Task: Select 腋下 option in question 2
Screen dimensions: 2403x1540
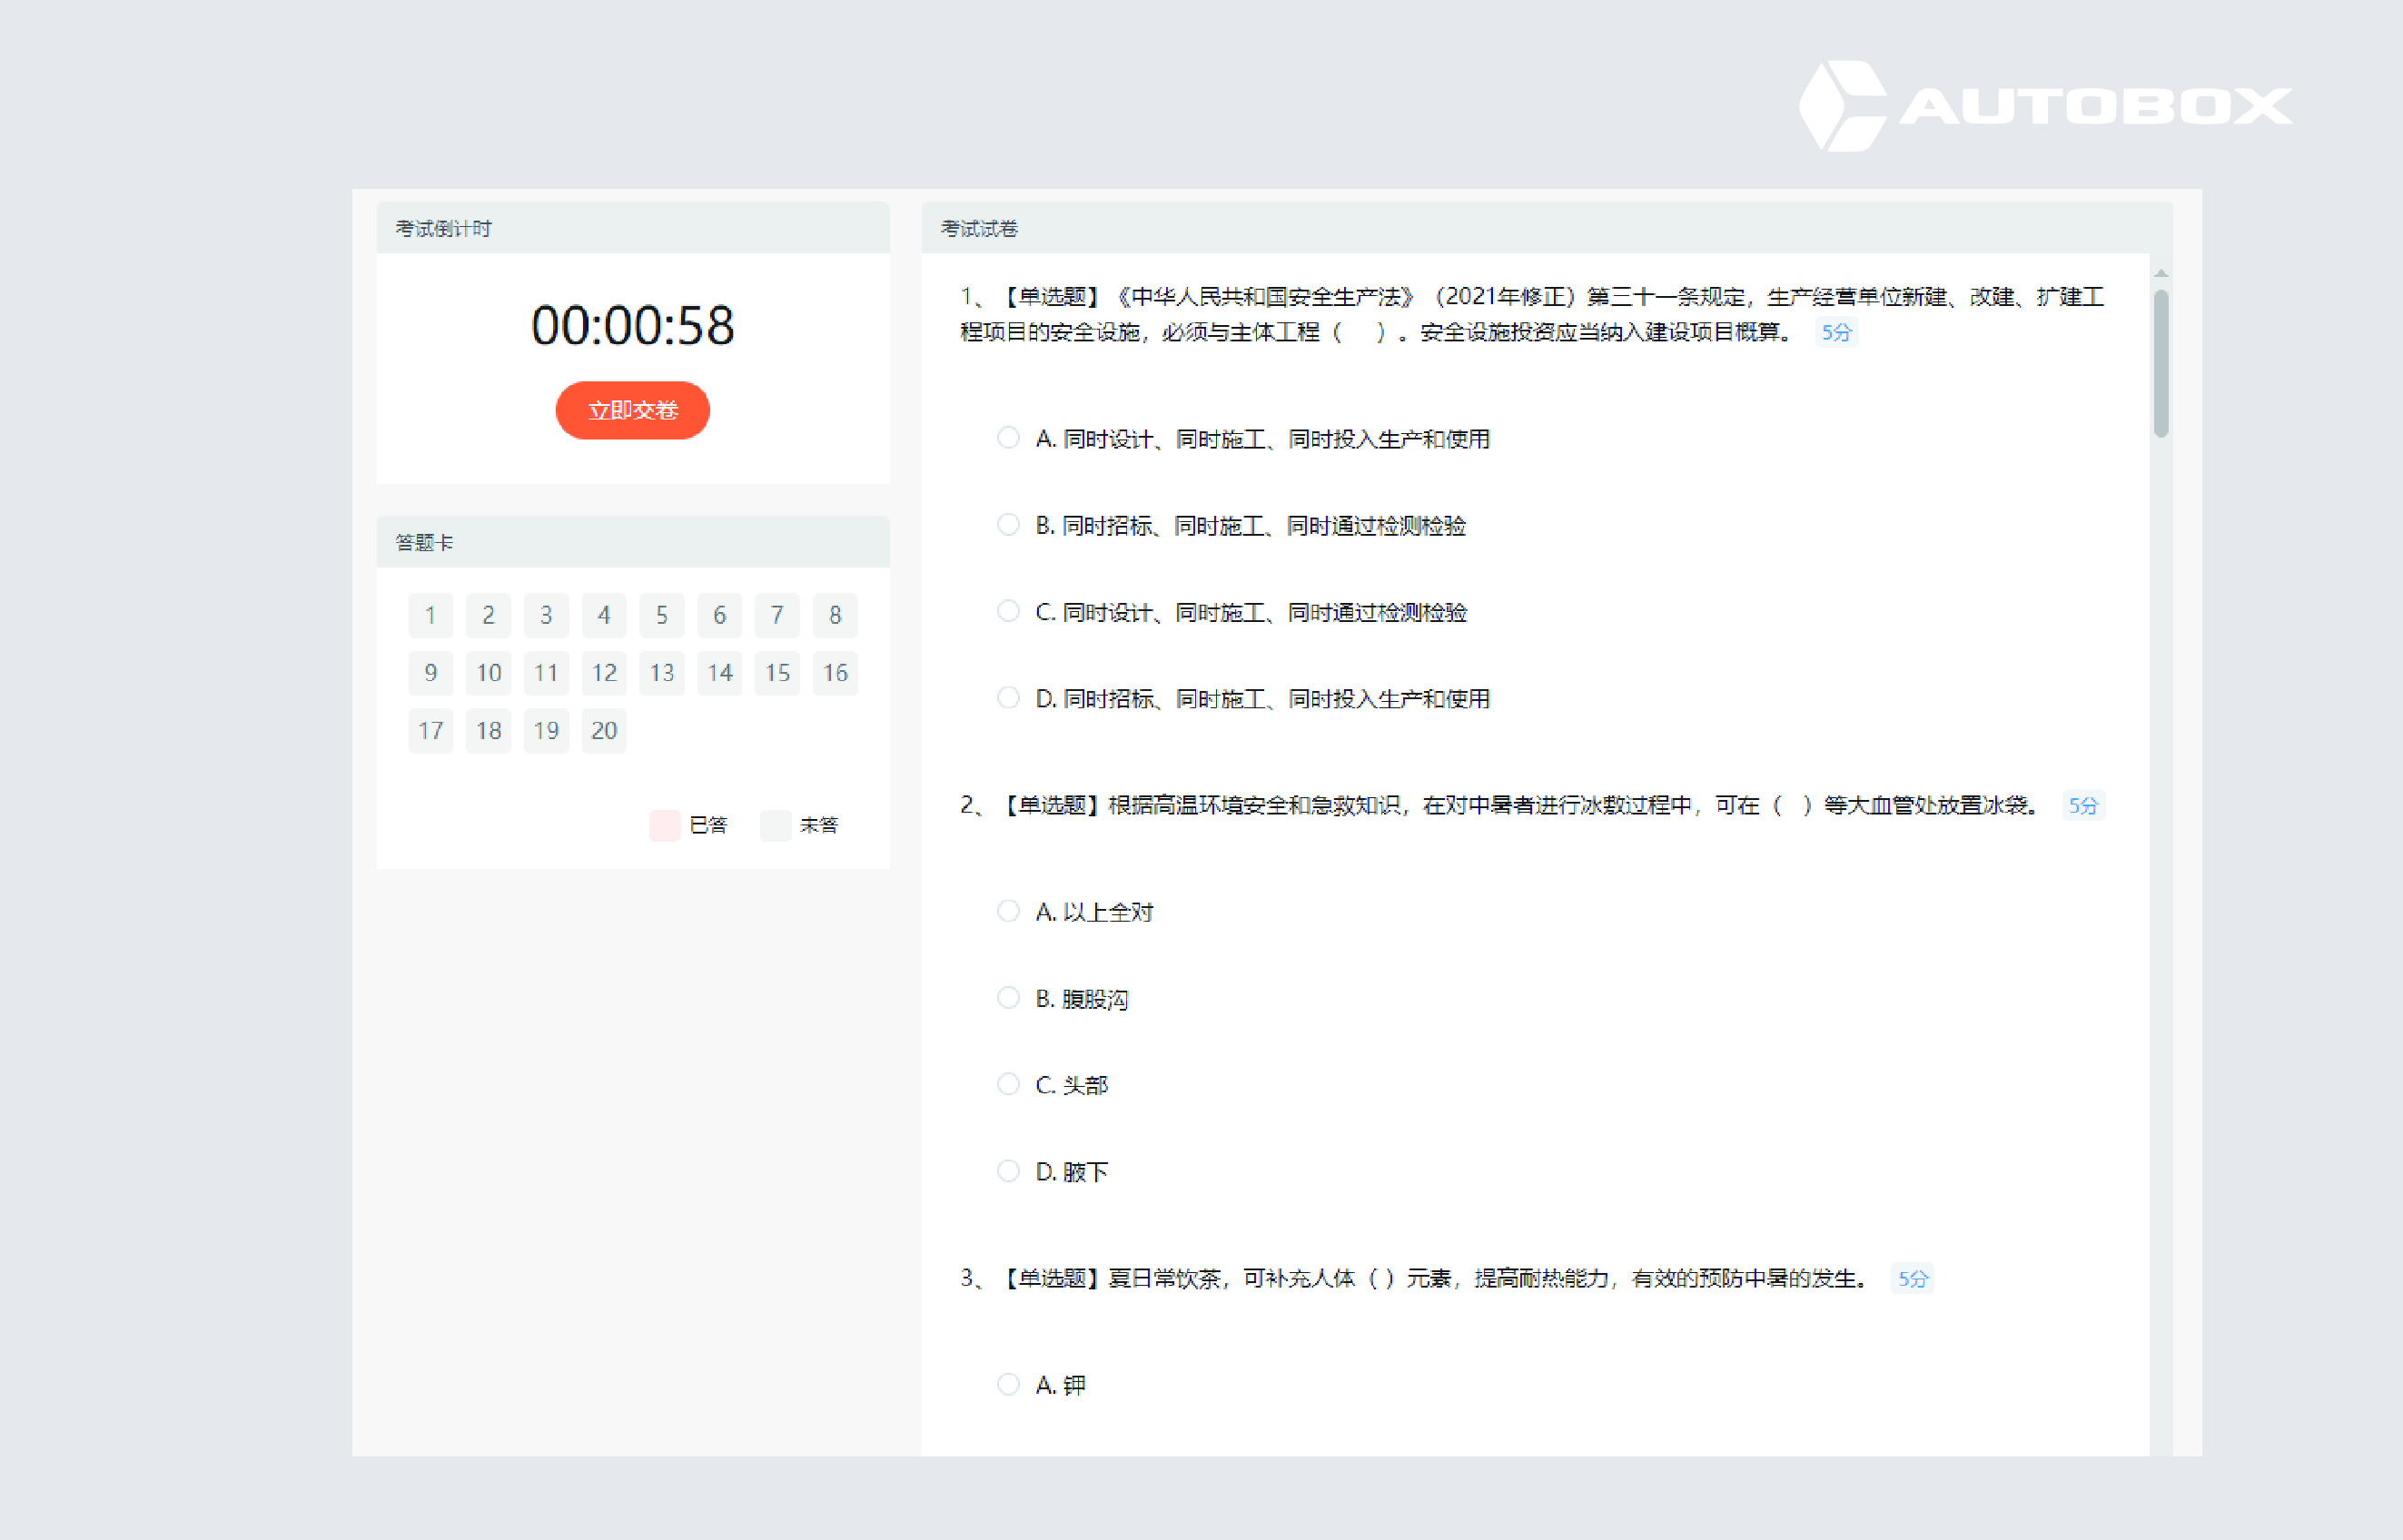Action: click(x=1008, y=1171)
